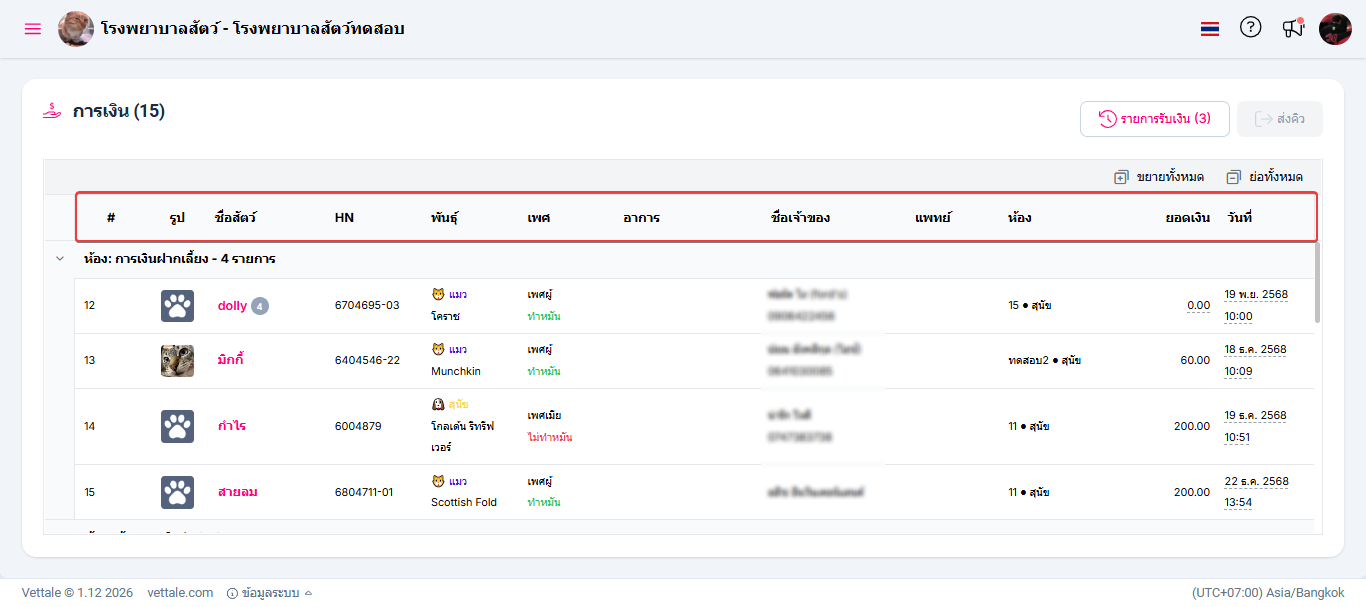The image size is (1366, 607).
Task: Sort by วันที่ column header
Action: [x=1240, y=218]
